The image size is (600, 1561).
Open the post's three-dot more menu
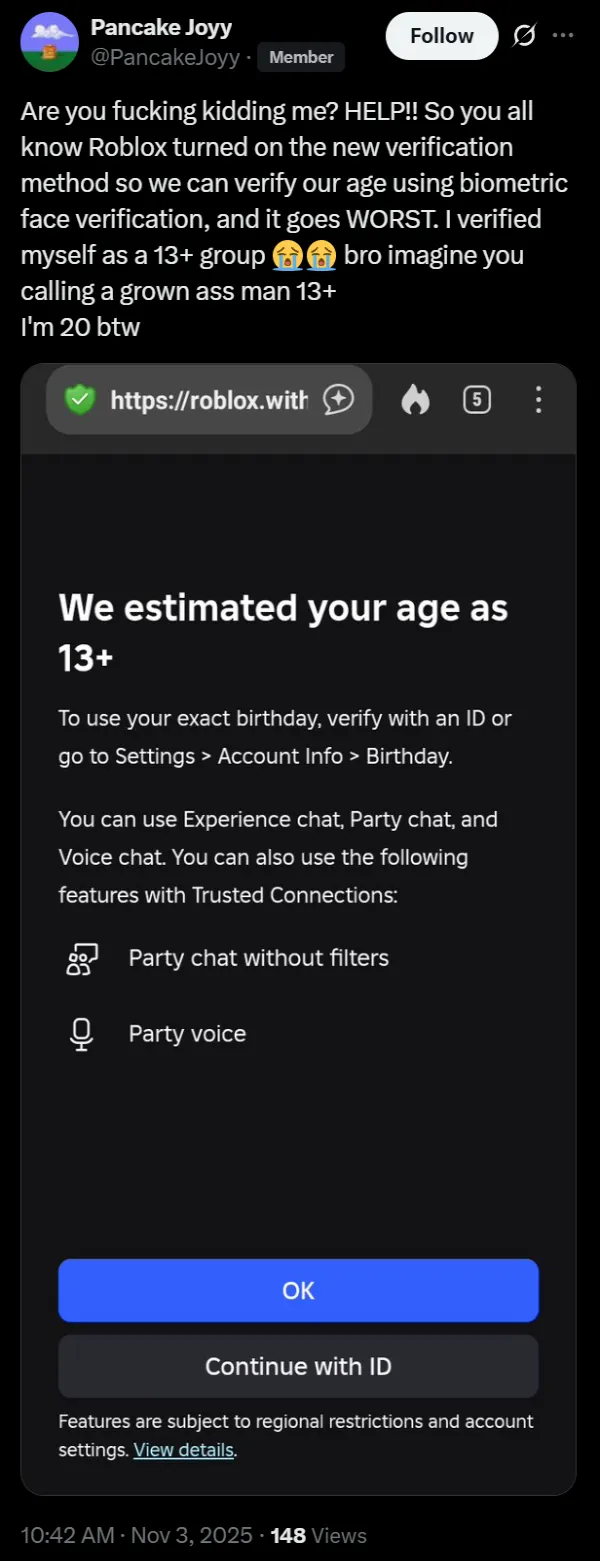(563, 37)
